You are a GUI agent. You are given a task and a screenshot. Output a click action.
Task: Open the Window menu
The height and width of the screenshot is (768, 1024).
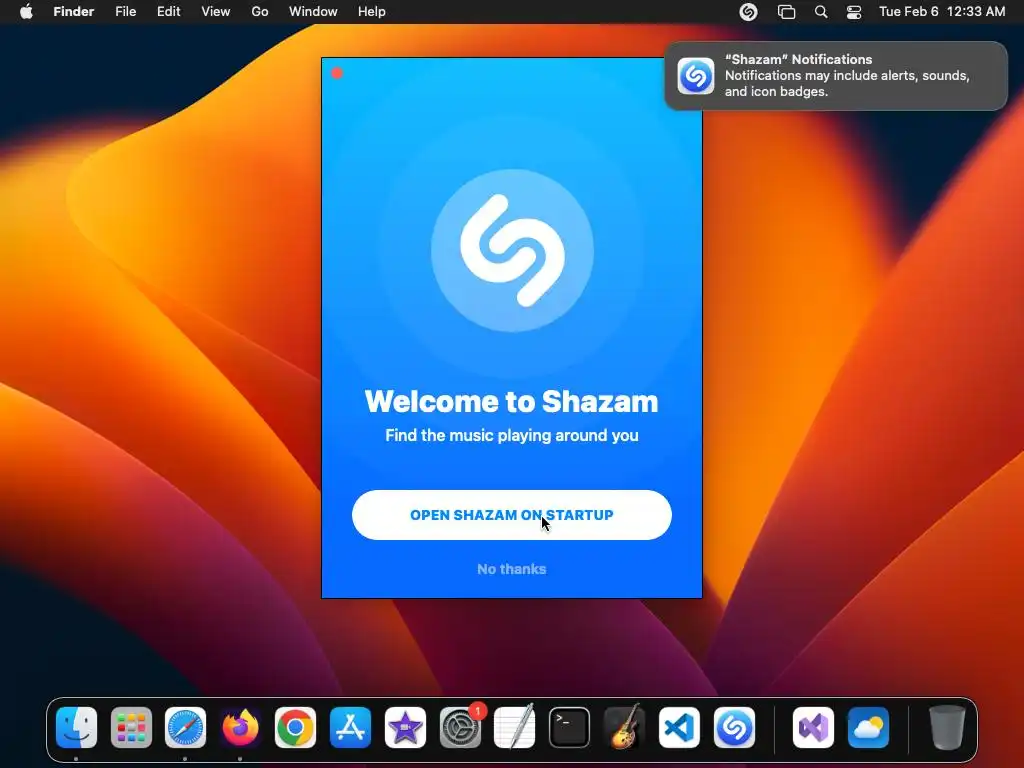313,12
